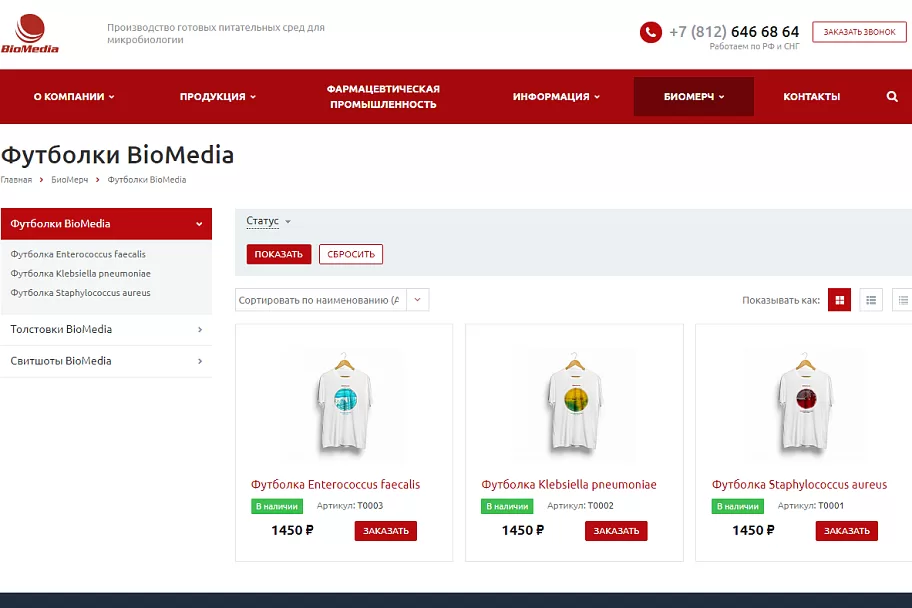Image resolution: width=912 pixels, height=608 pixels.
Task: Switch to list view icon
Action: (x=871, y=300)
